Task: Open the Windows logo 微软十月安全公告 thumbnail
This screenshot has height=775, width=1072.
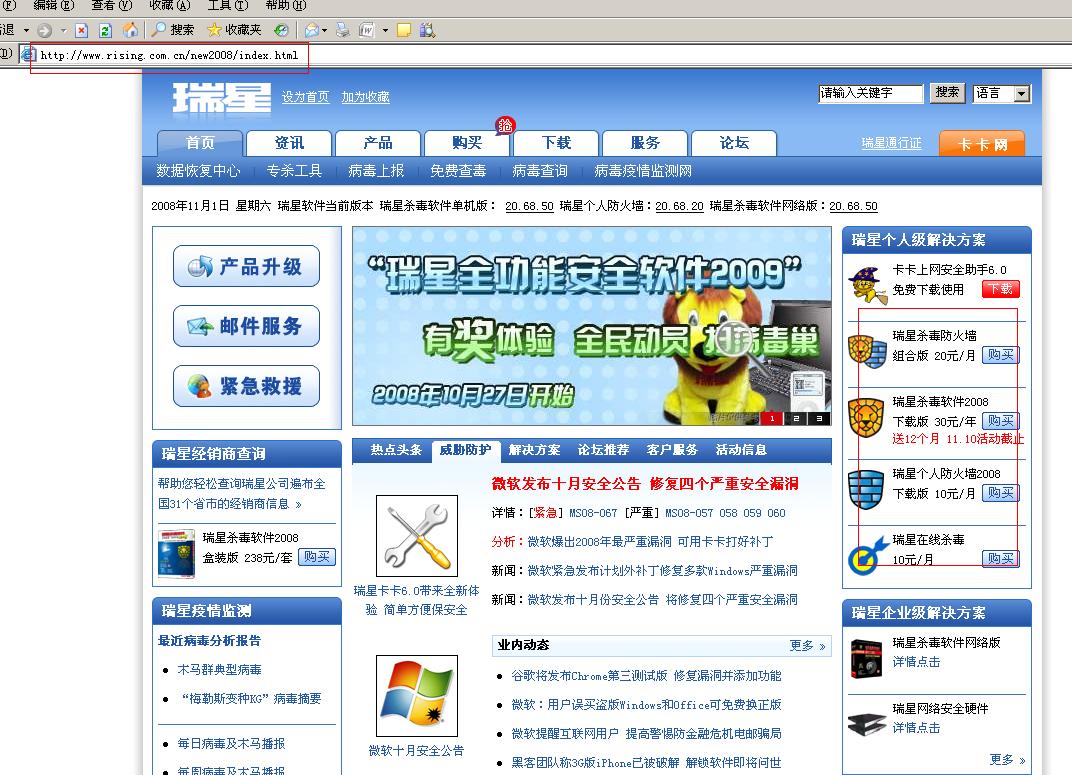Action: pyautogui.click(x=417, y=696)
